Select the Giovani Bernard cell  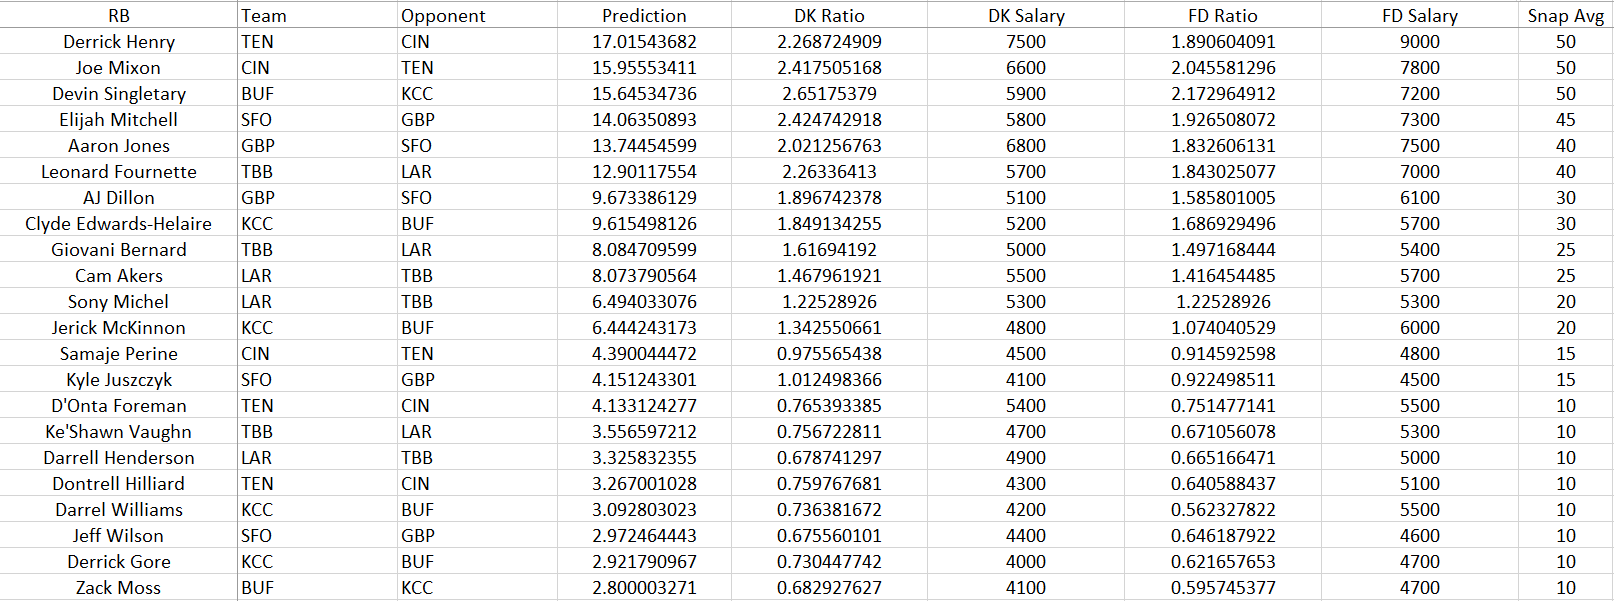coord(118,249)
